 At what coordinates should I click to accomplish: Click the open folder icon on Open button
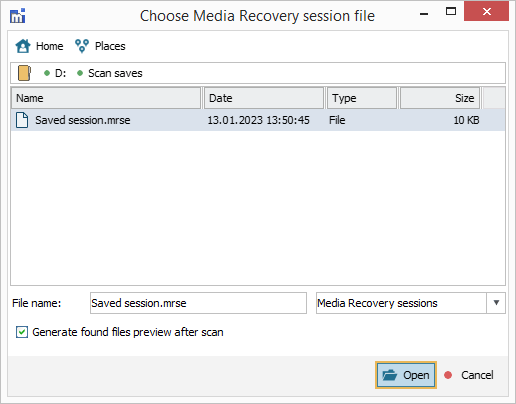389,375
